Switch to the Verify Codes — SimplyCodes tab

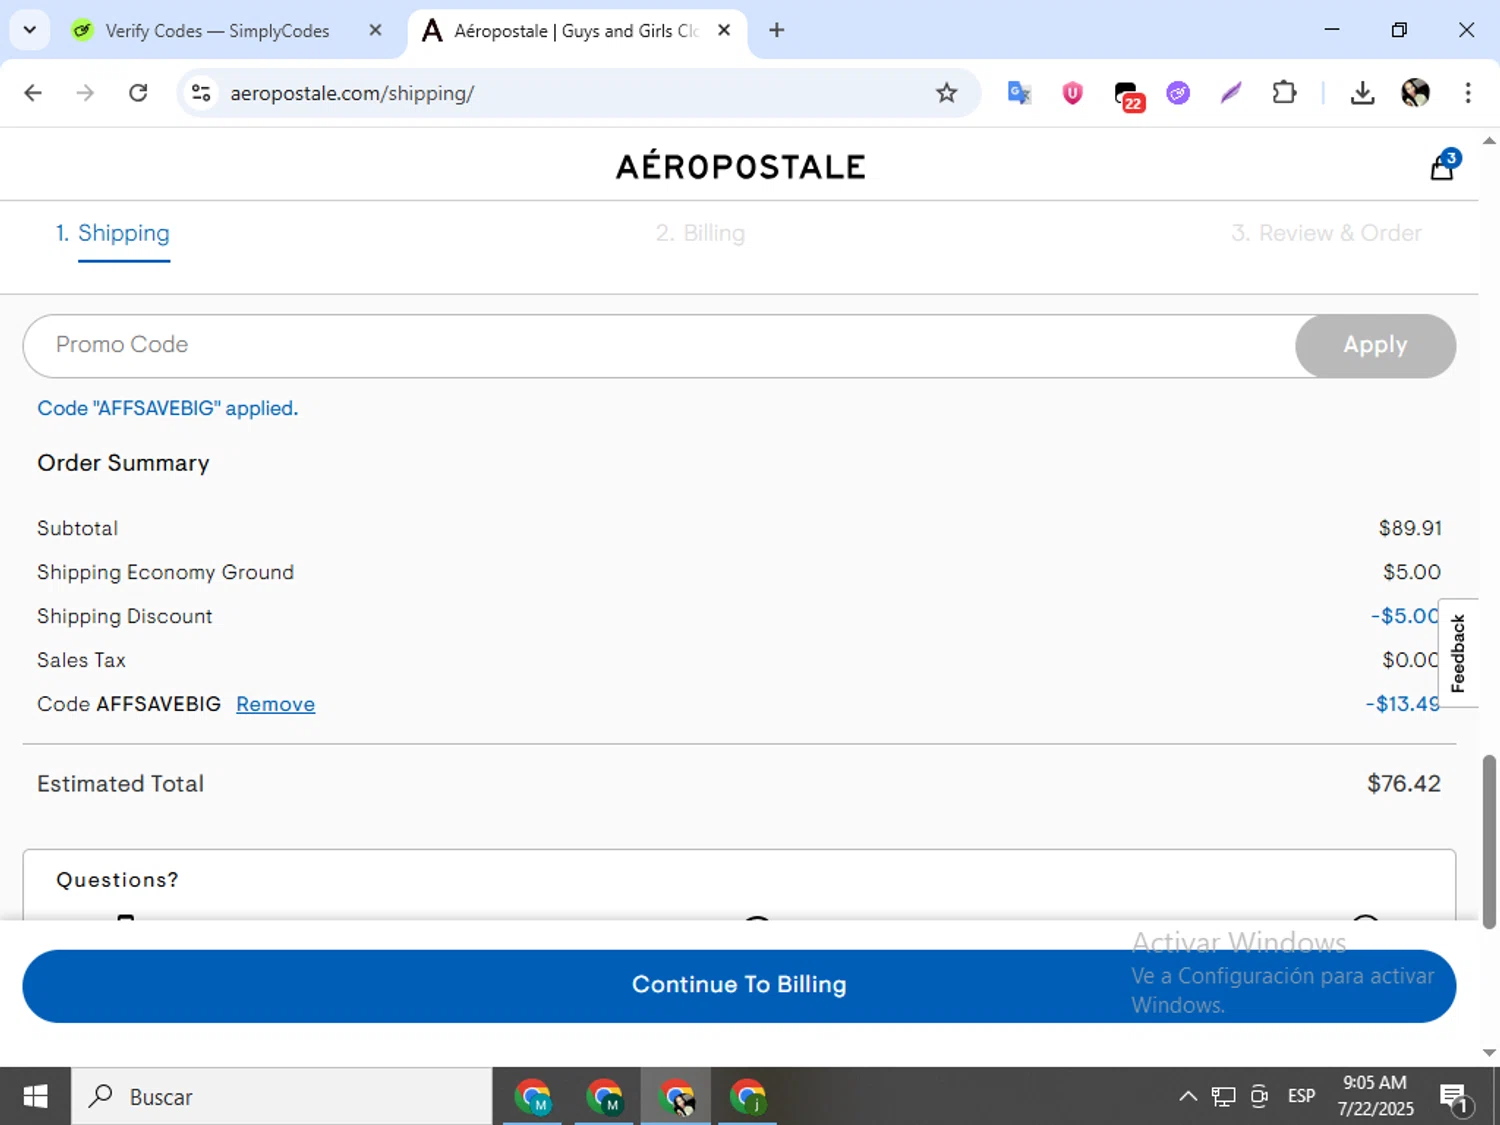[217, 31]
